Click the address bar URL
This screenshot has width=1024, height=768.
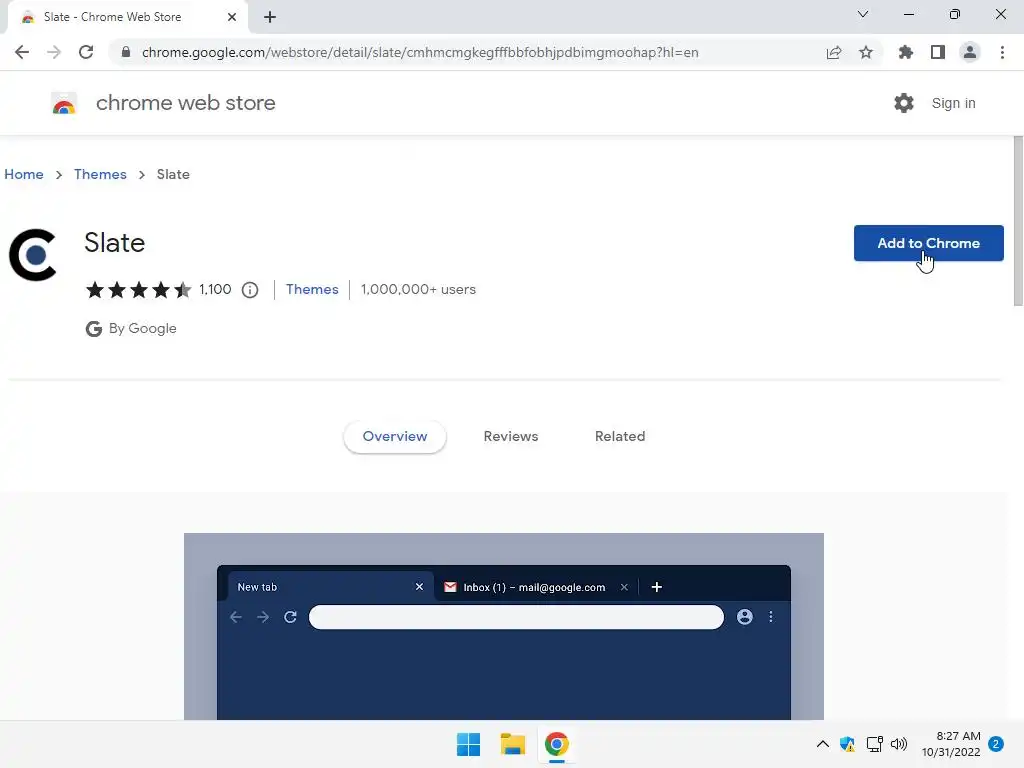420,52
